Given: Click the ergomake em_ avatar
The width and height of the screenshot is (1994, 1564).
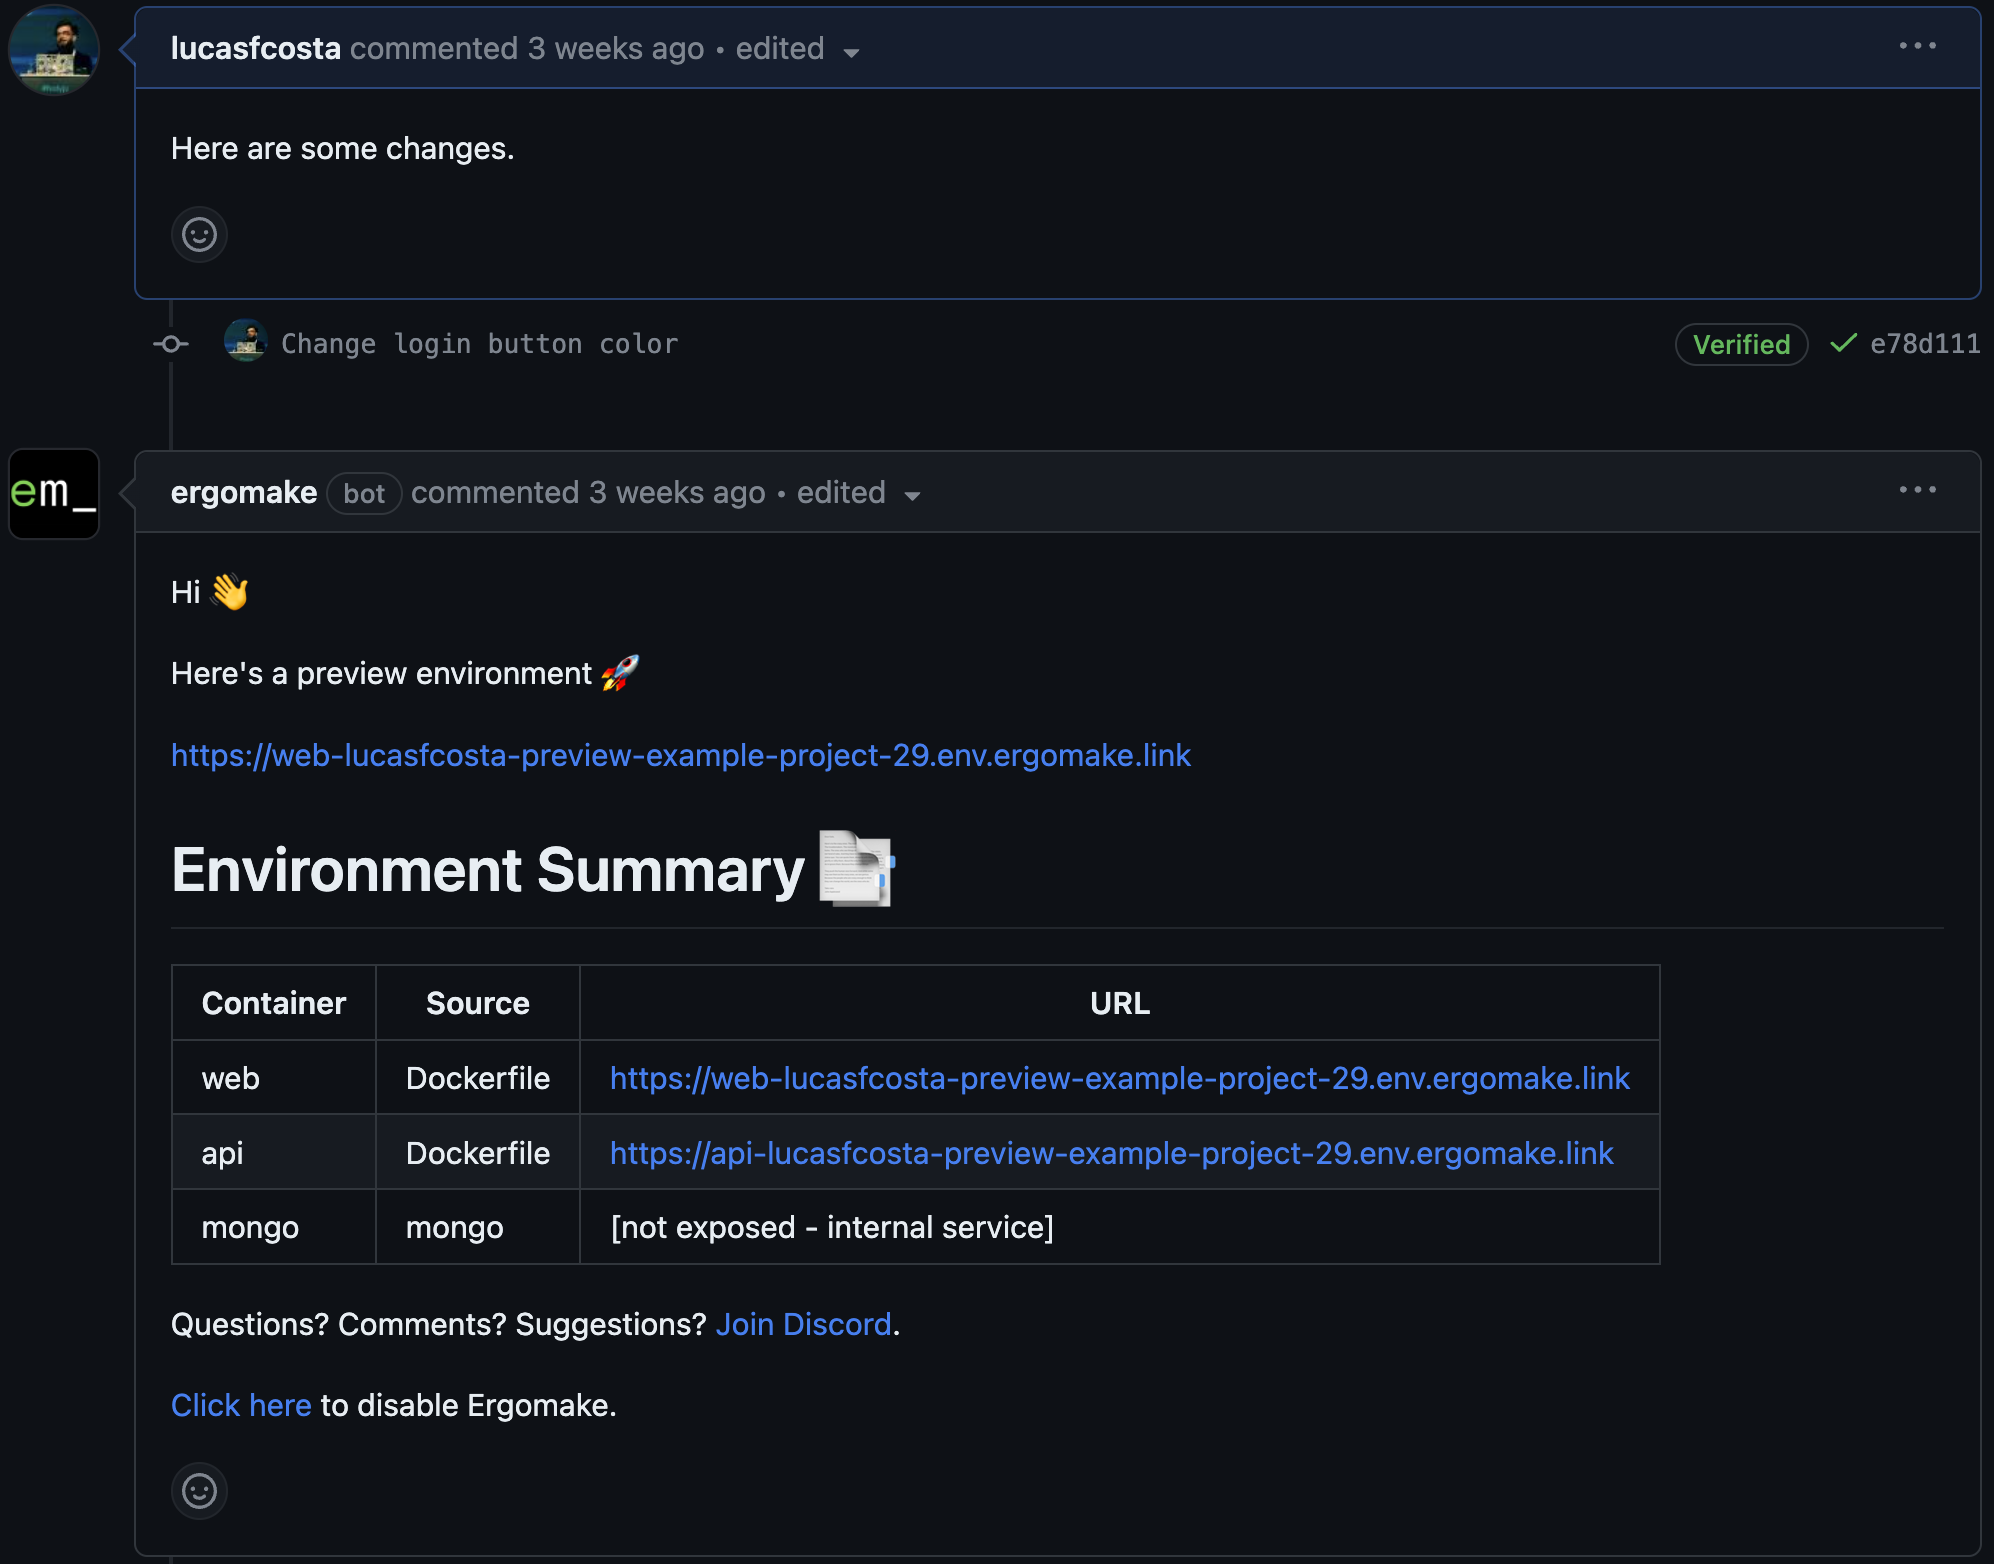Looking at the screenshot, I should (54, 493).
